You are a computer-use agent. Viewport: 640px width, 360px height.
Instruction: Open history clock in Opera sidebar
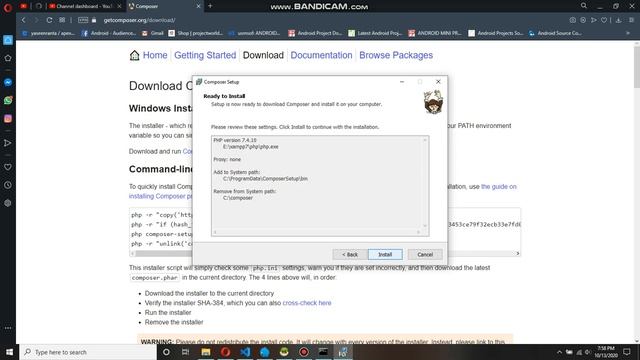[8, 185]
